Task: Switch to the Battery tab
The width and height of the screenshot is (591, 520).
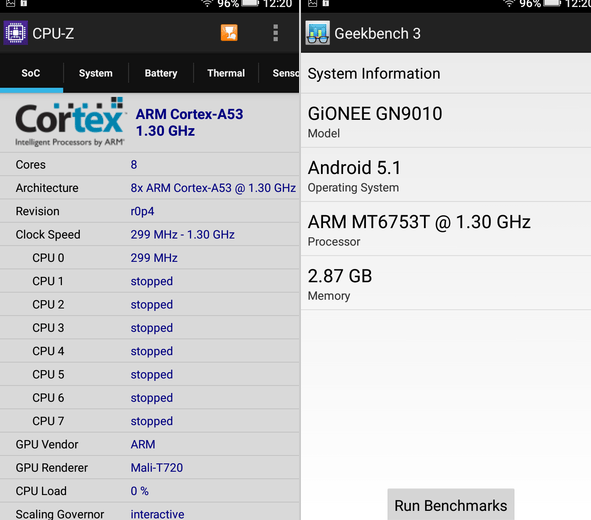Action: click(x=161, y=73)
